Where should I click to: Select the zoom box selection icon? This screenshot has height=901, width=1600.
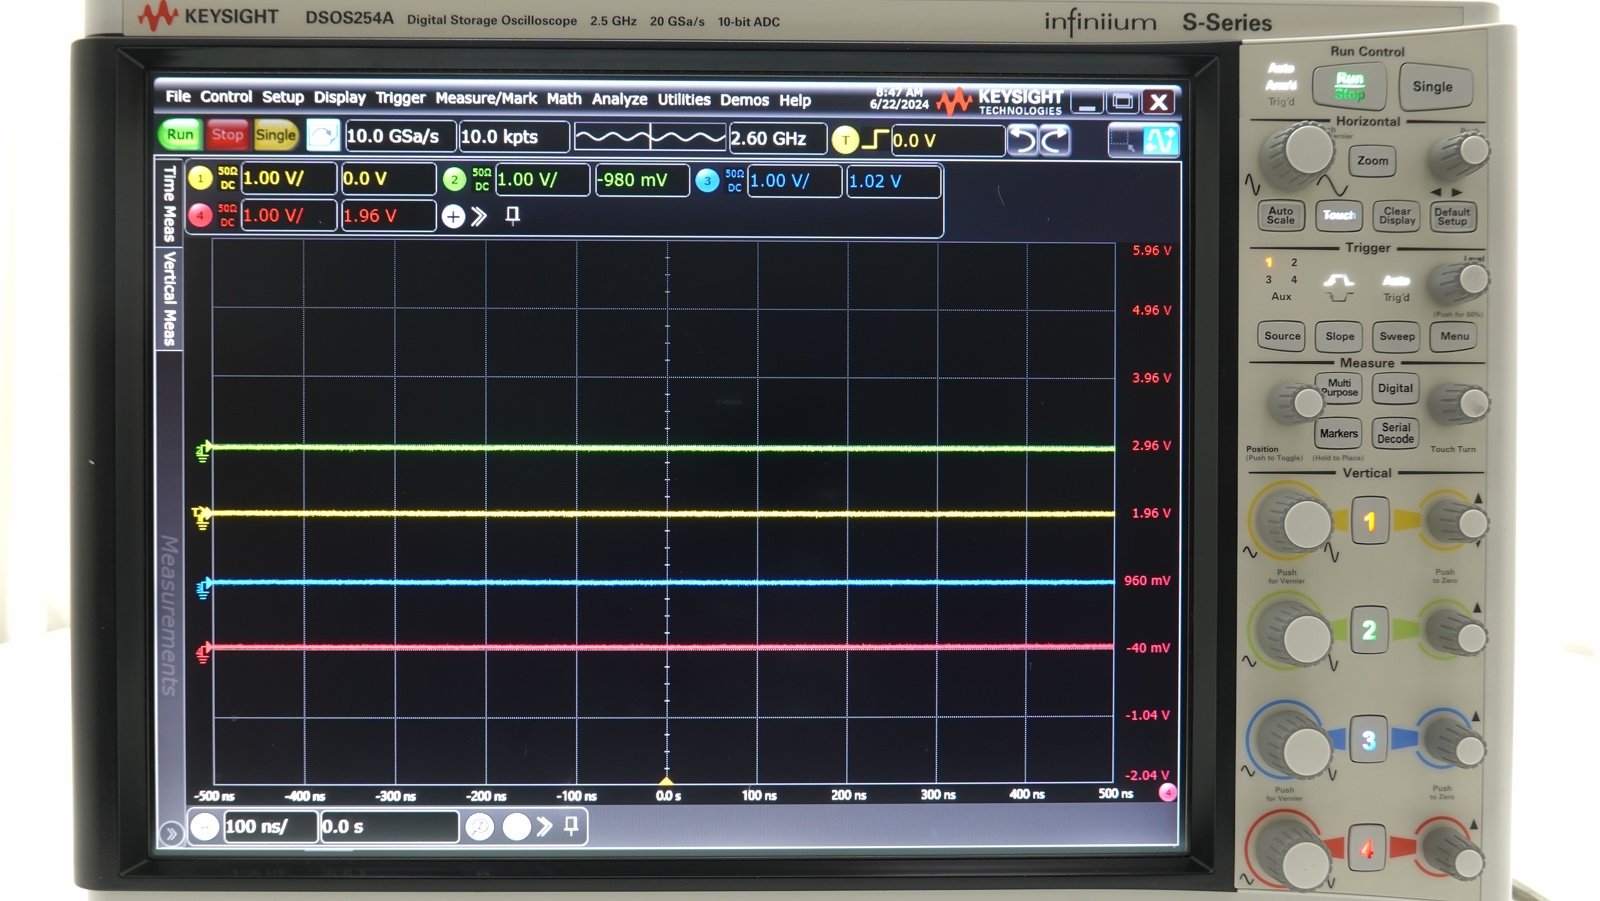coord(1124,142)
